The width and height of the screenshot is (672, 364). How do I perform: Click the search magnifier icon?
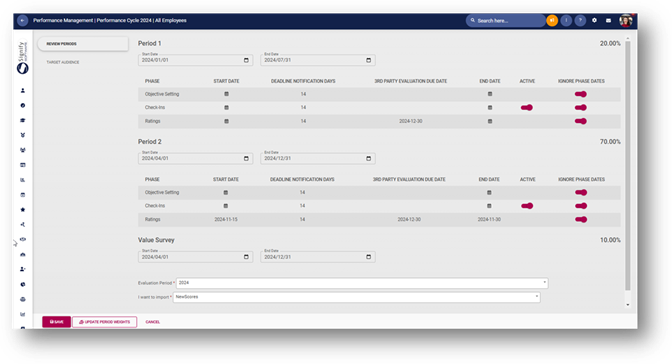click(x=473, y=20)
